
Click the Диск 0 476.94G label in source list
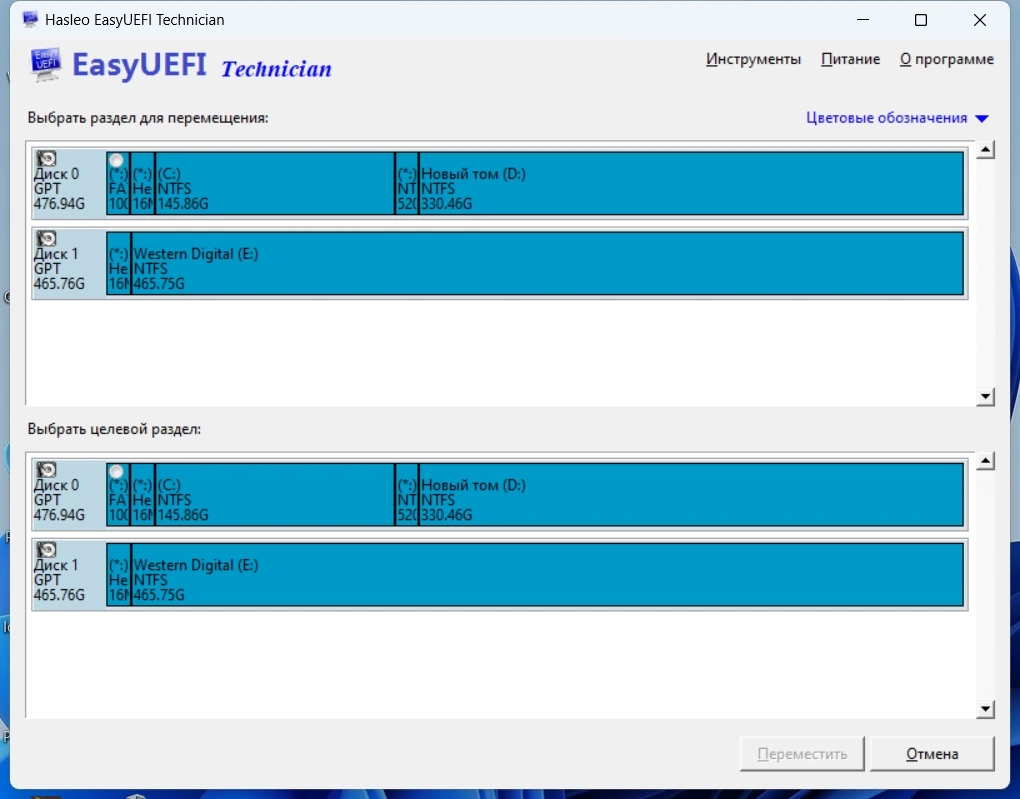59,189
